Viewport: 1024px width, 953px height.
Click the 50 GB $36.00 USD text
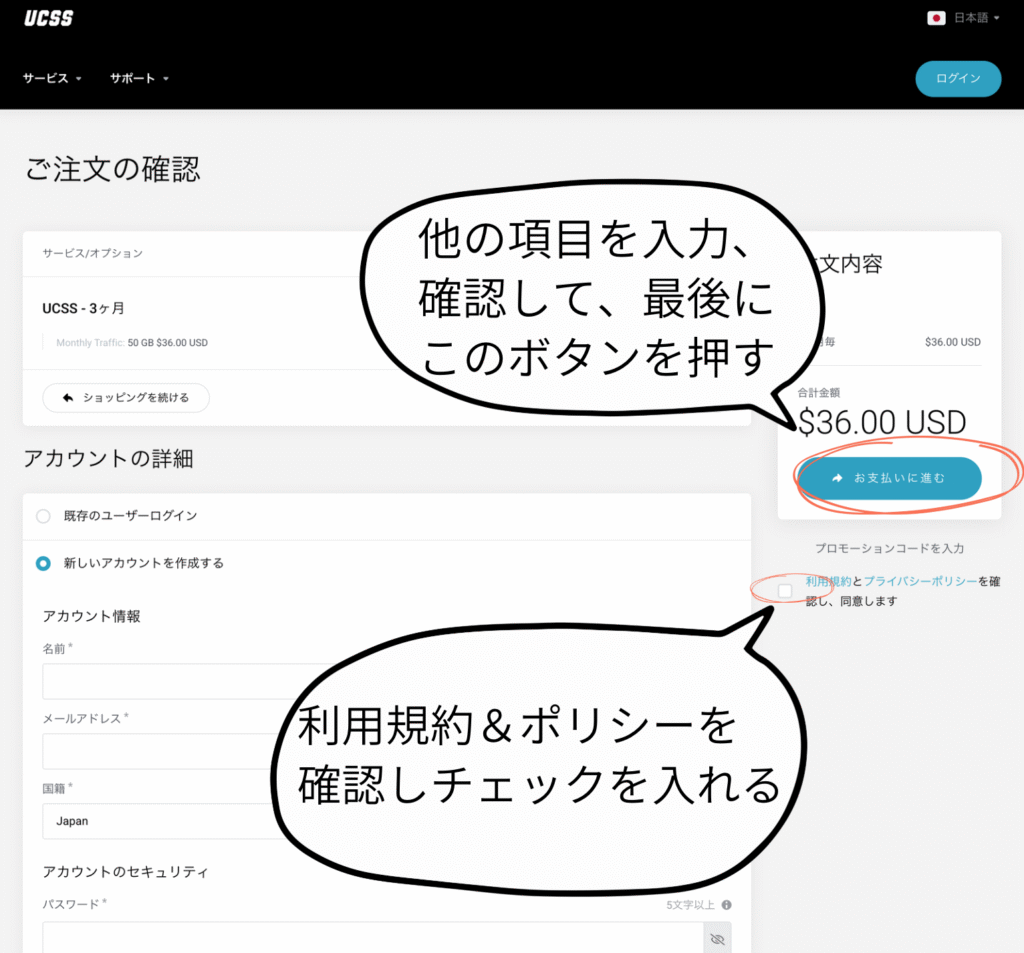[168, 343]
